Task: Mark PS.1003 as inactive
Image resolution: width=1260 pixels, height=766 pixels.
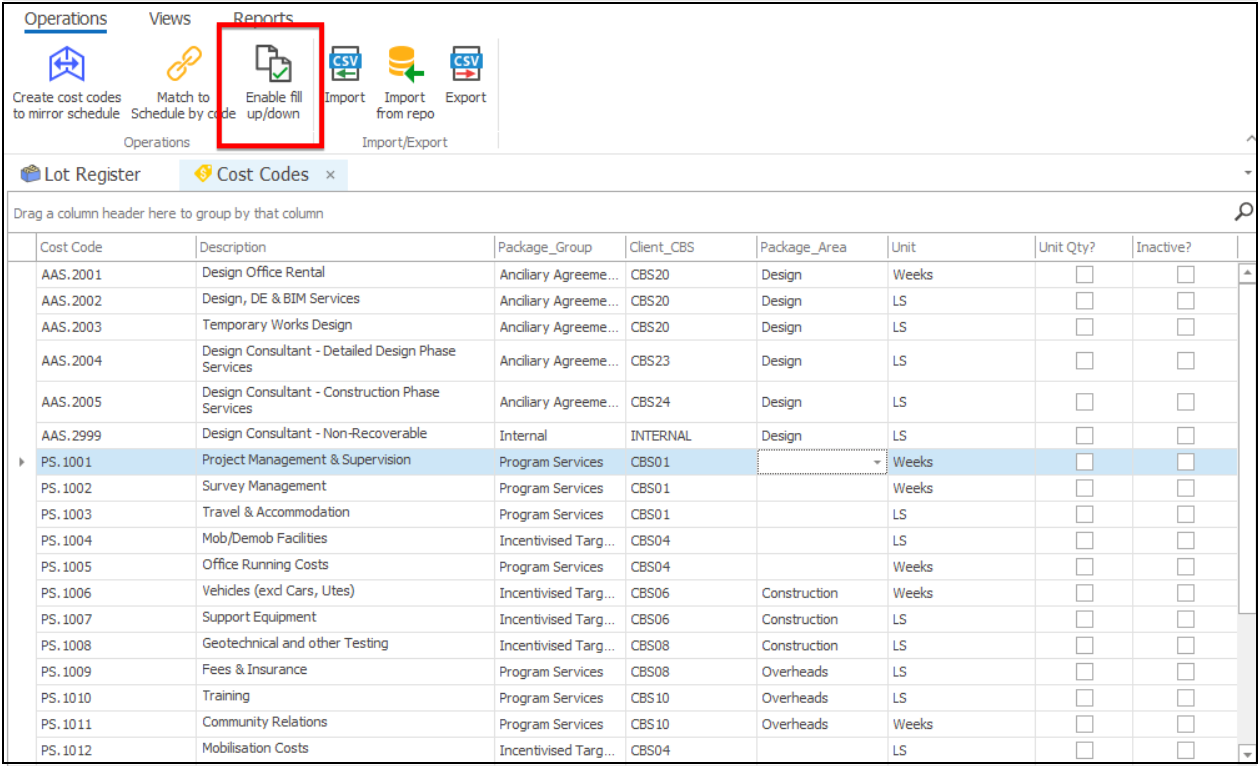Action: [1185, 514]
